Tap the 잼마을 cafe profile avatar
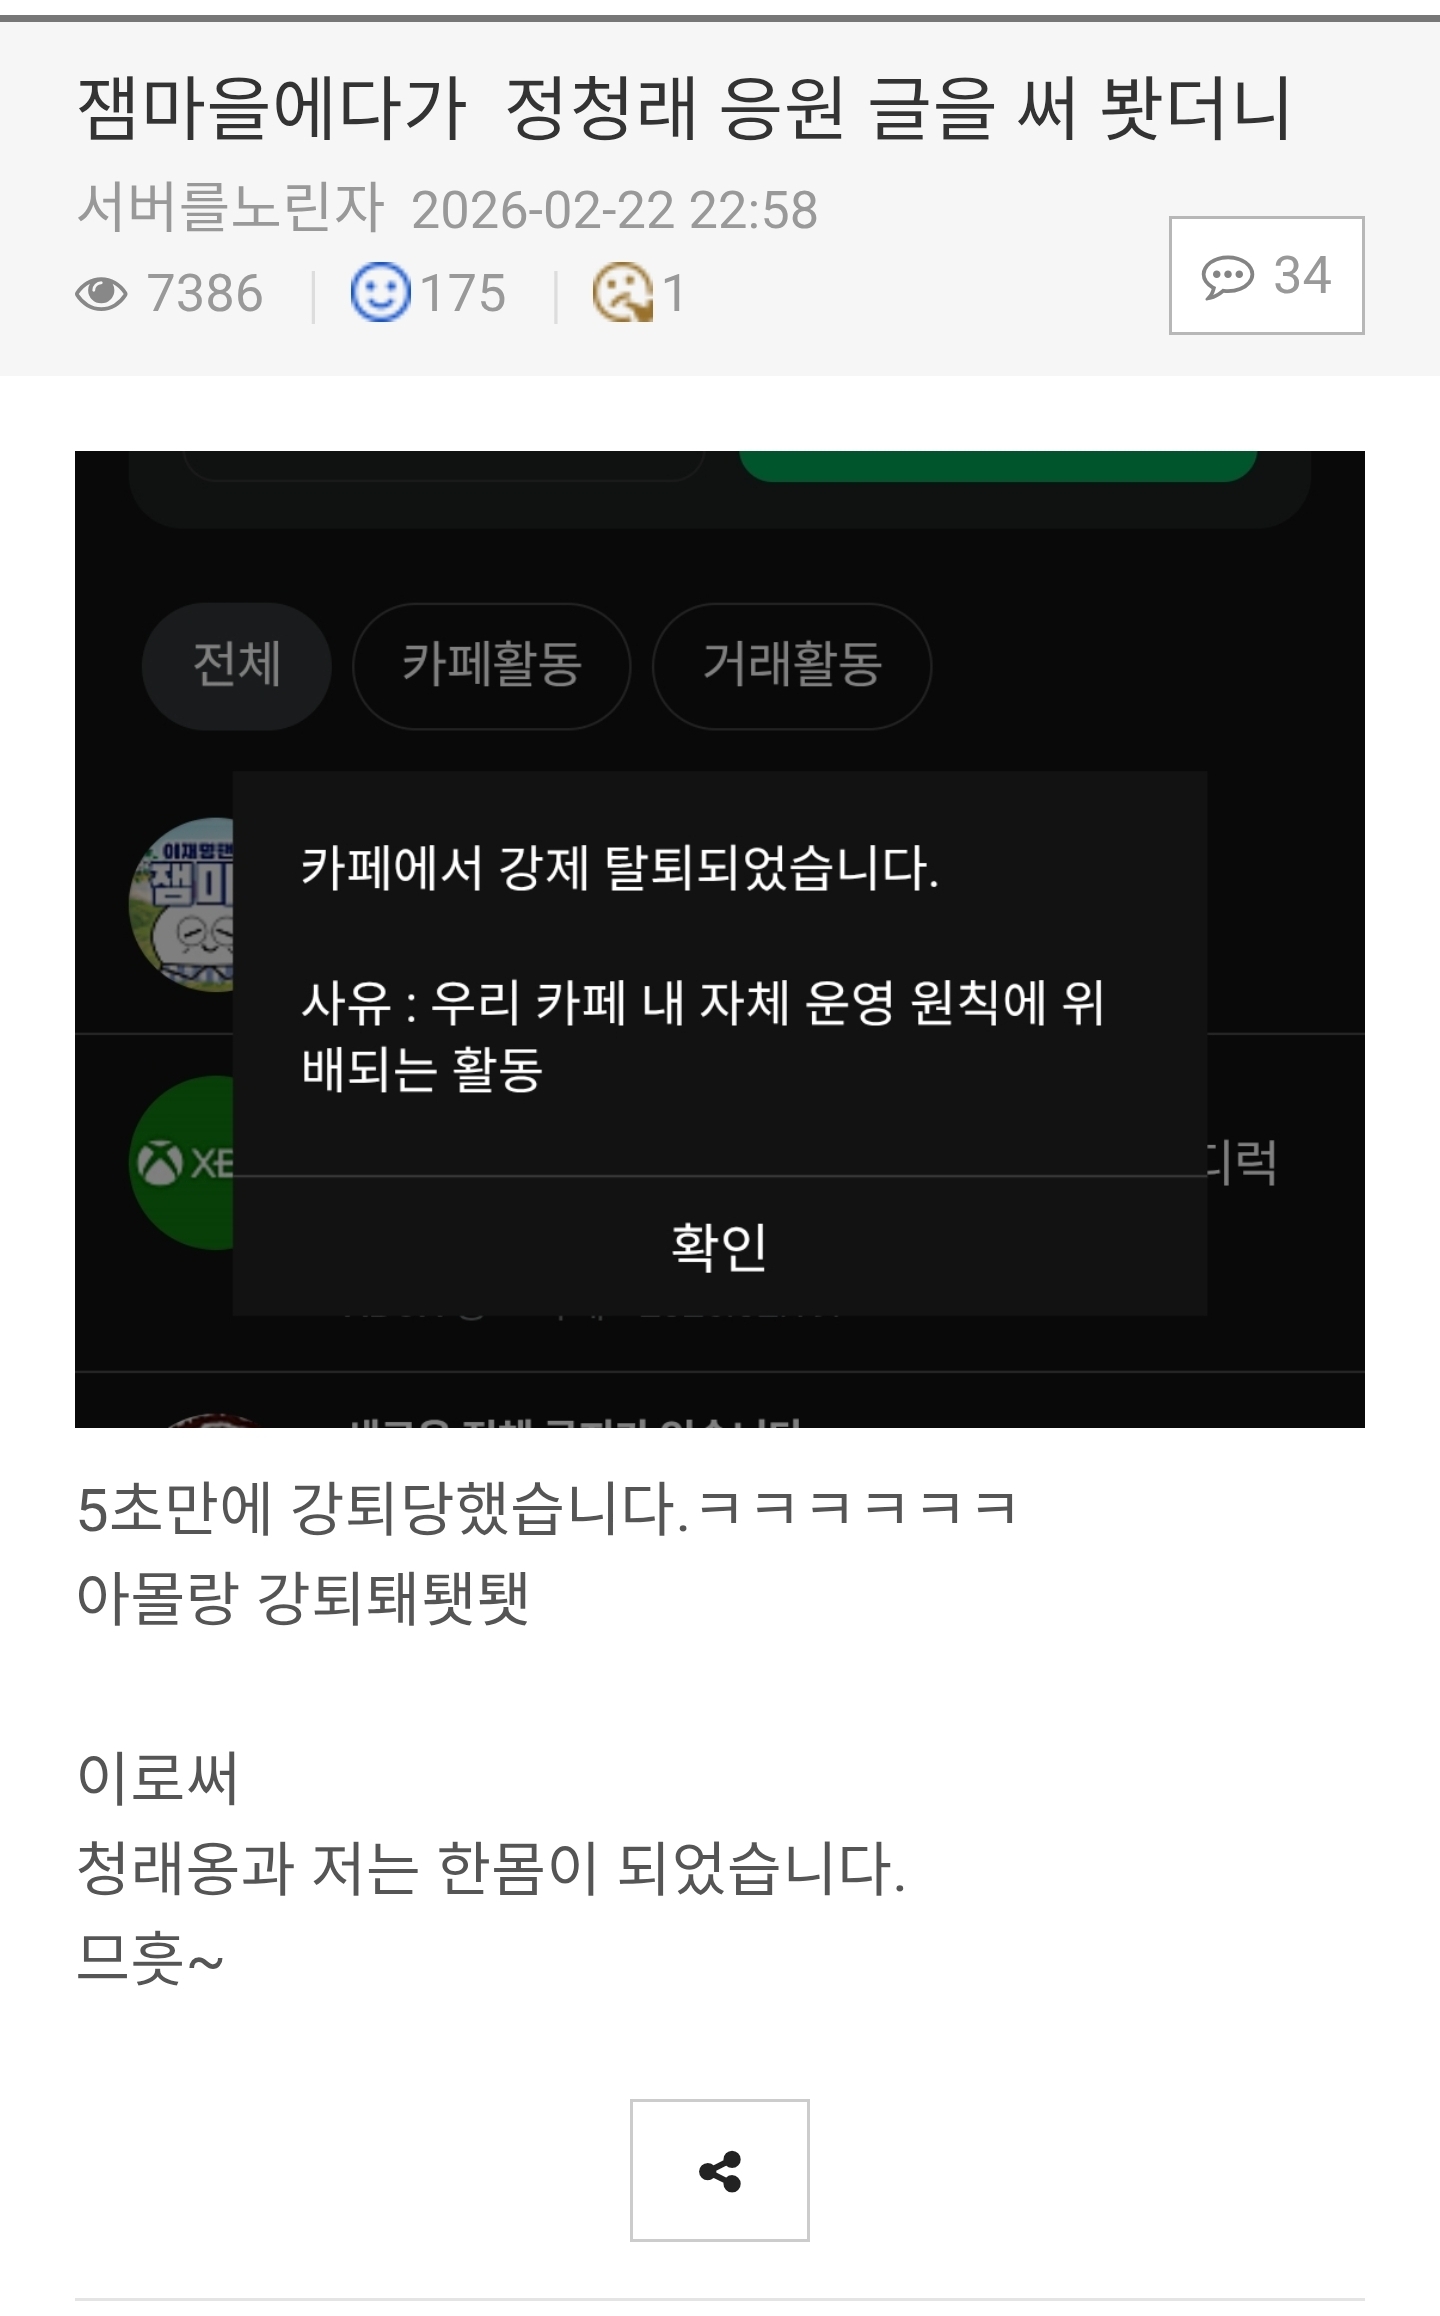This screenshot has width=1440, height=2316. (182, 905)
